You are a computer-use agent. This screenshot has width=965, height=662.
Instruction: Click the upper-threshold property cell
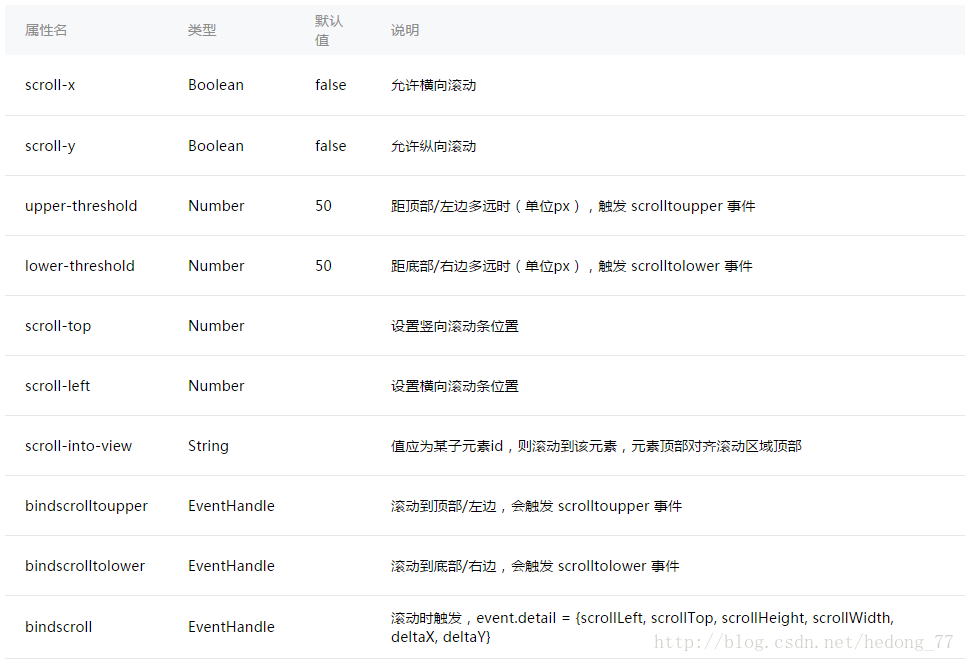(81, 206)
